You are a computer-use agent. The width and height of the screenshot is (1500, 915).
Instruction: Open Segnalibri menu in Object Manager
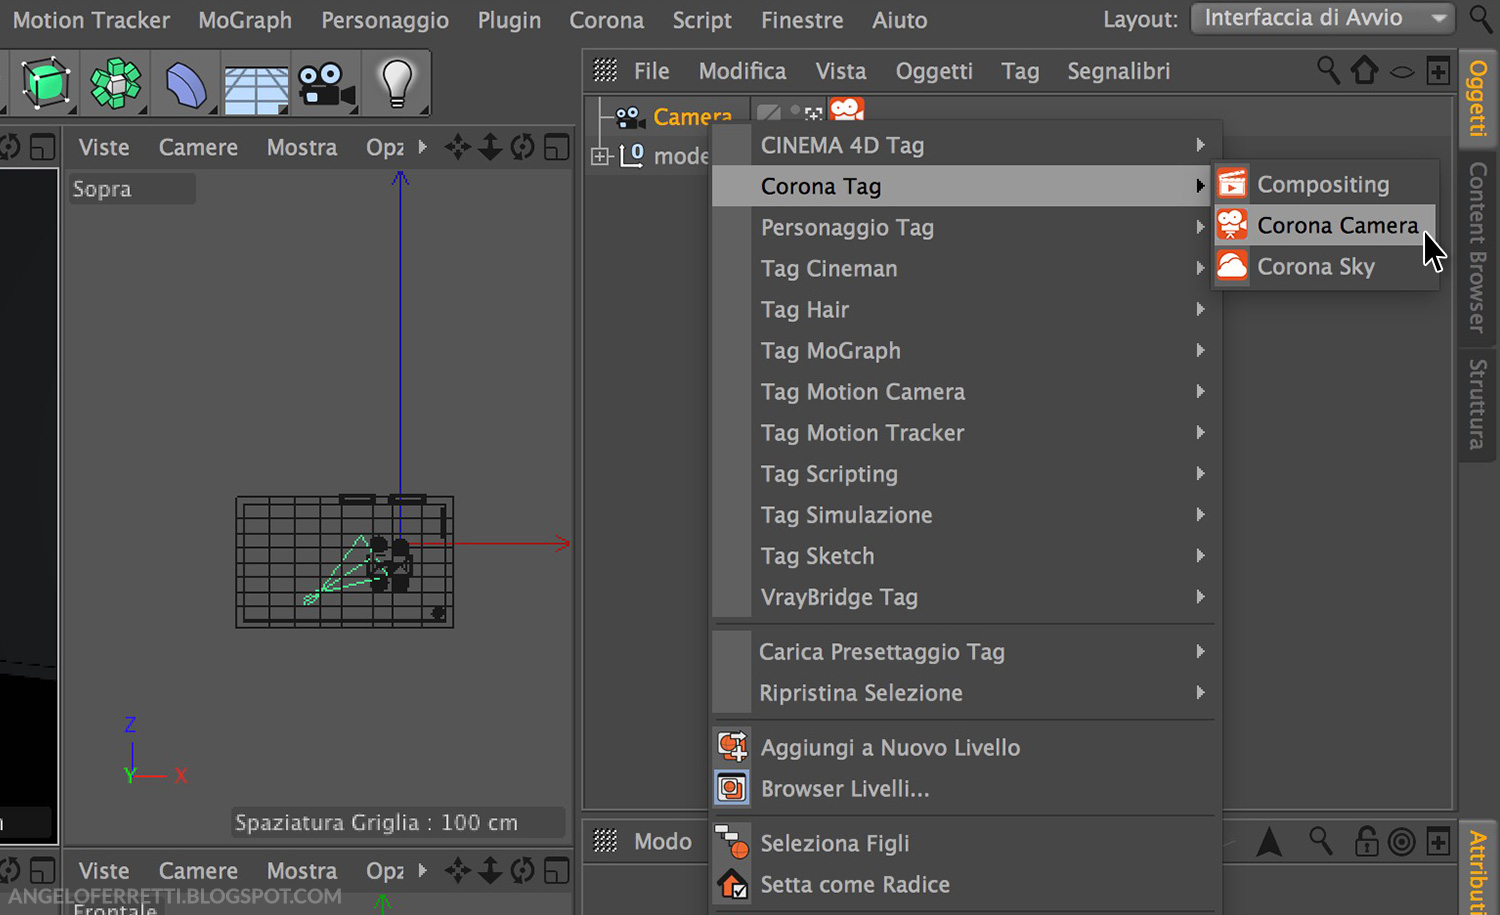(1118, 71)
